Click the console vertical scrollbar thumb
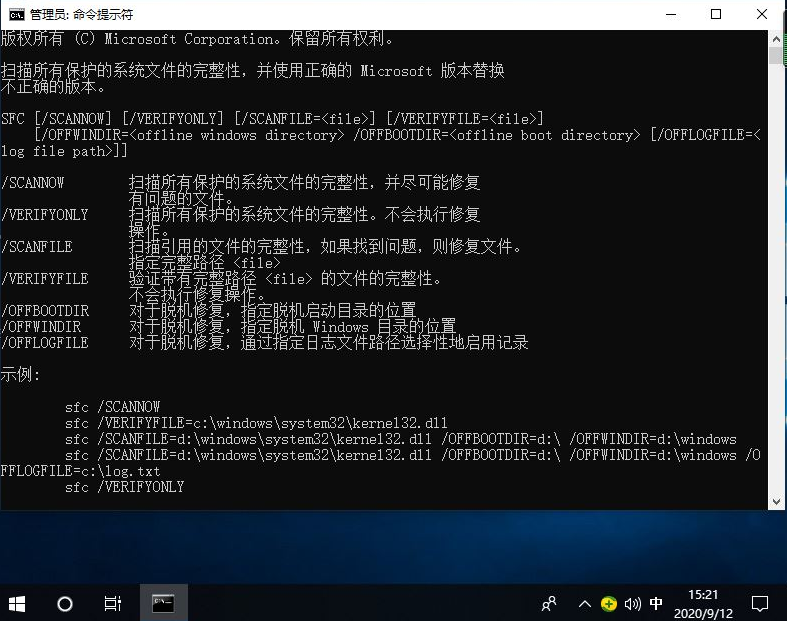 [777, 56]
